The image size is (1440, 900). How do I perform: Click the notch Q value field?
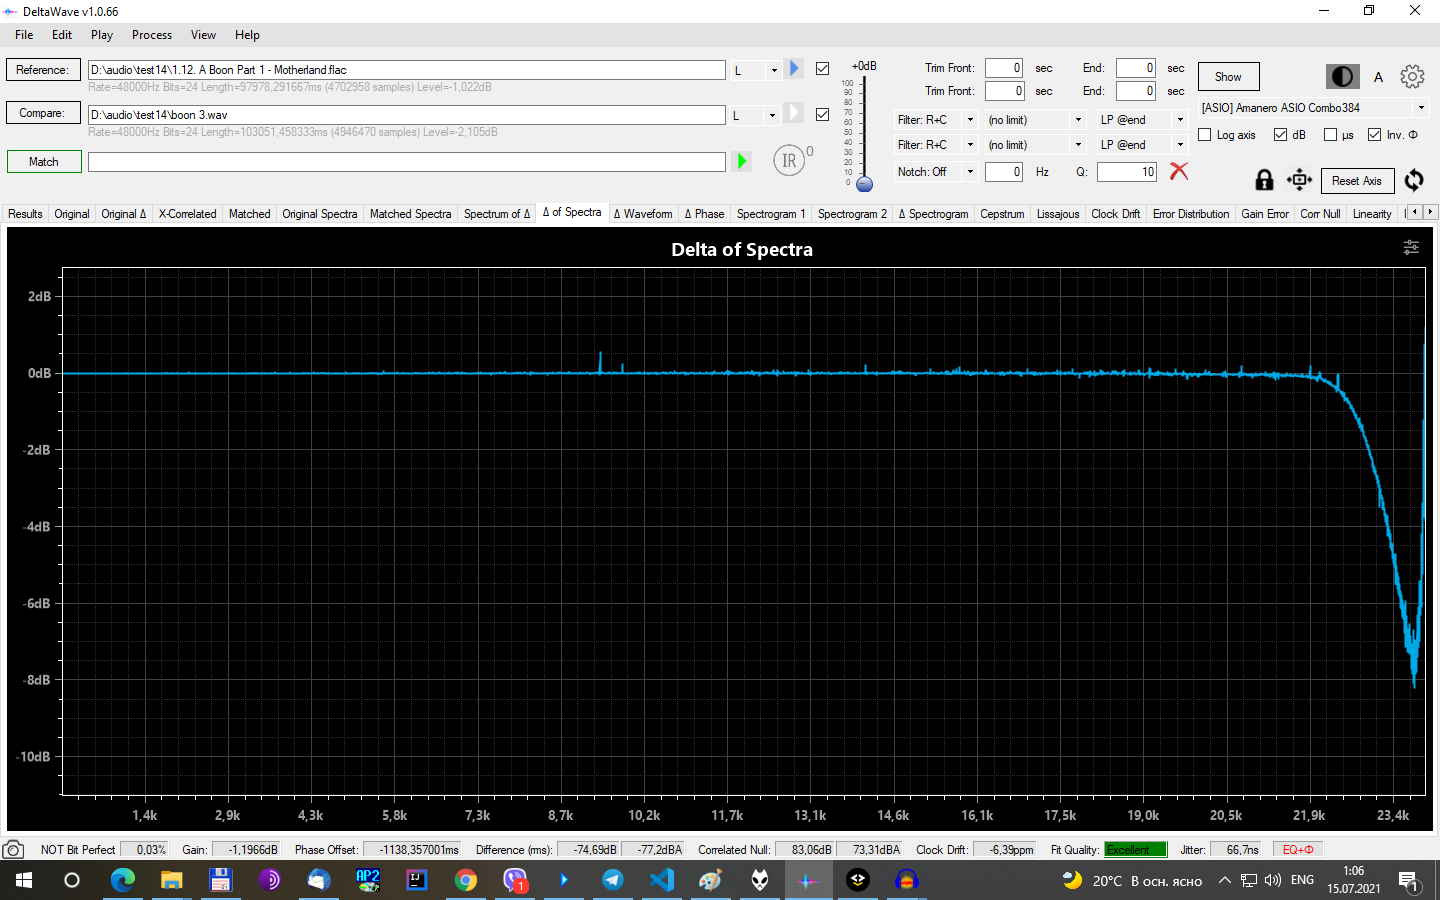pos(1127,172)
